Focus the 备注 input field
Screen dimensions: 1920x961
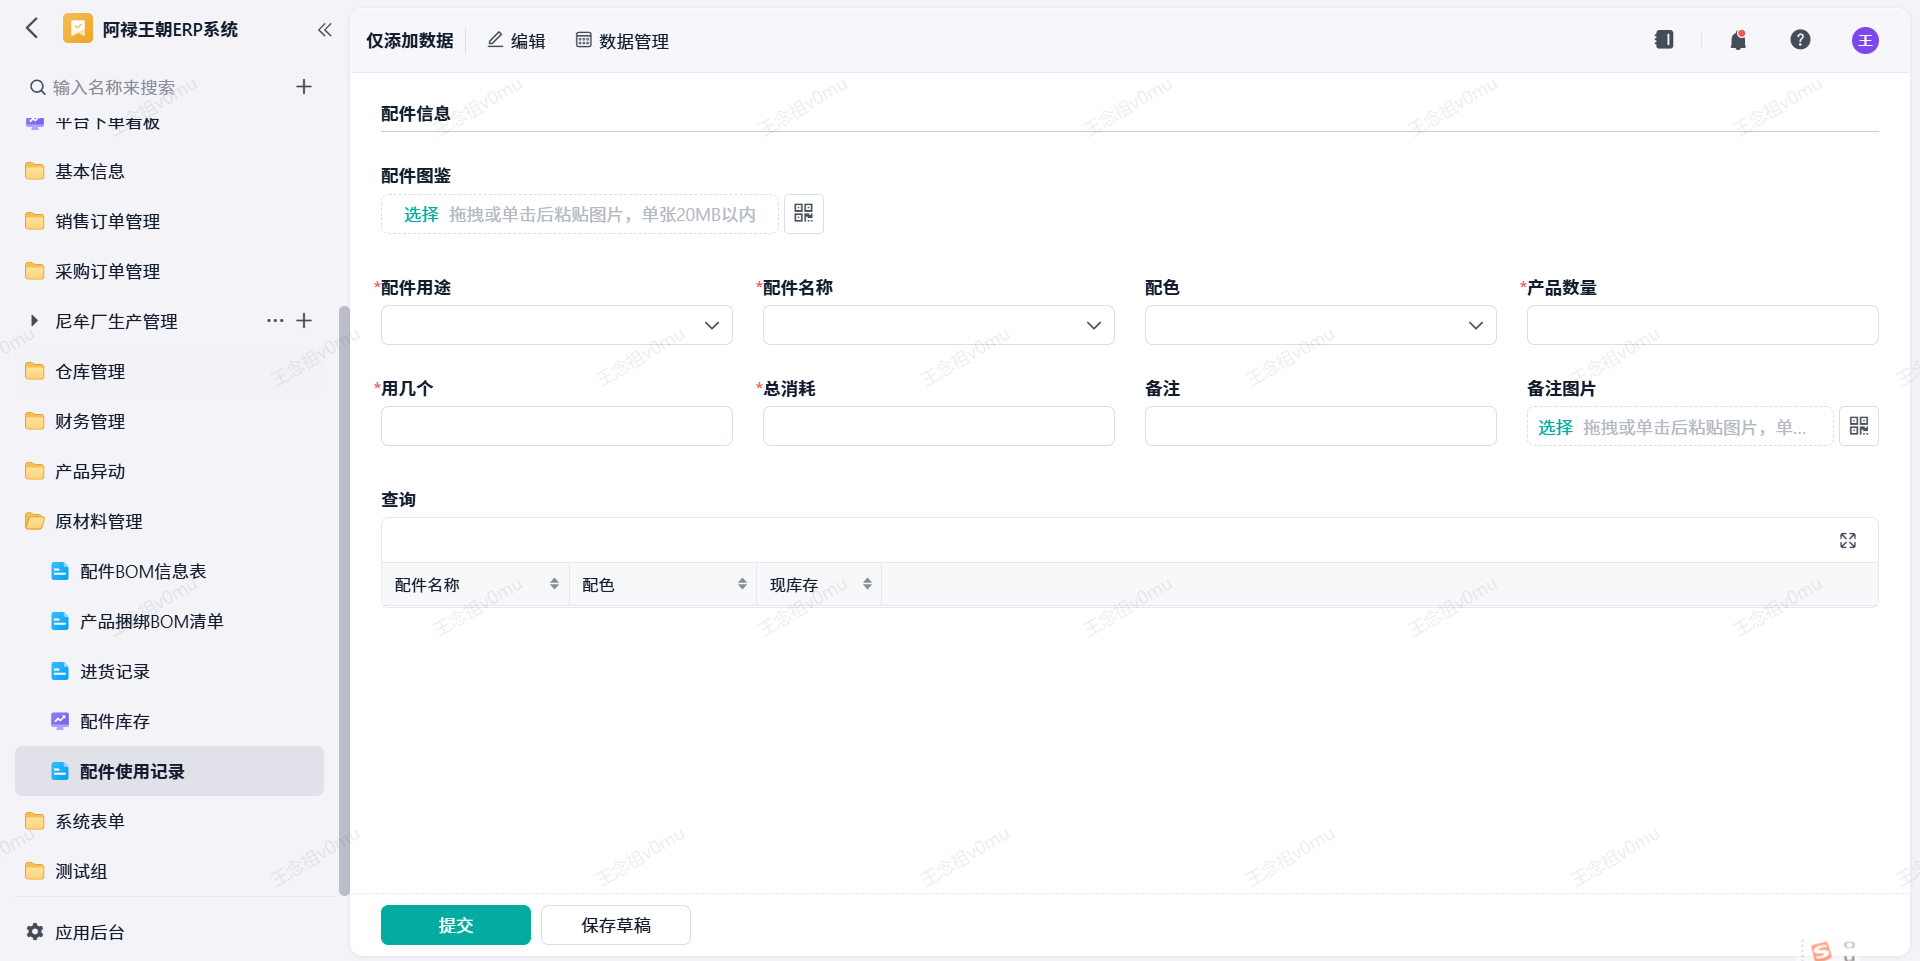pos(1321,426)
